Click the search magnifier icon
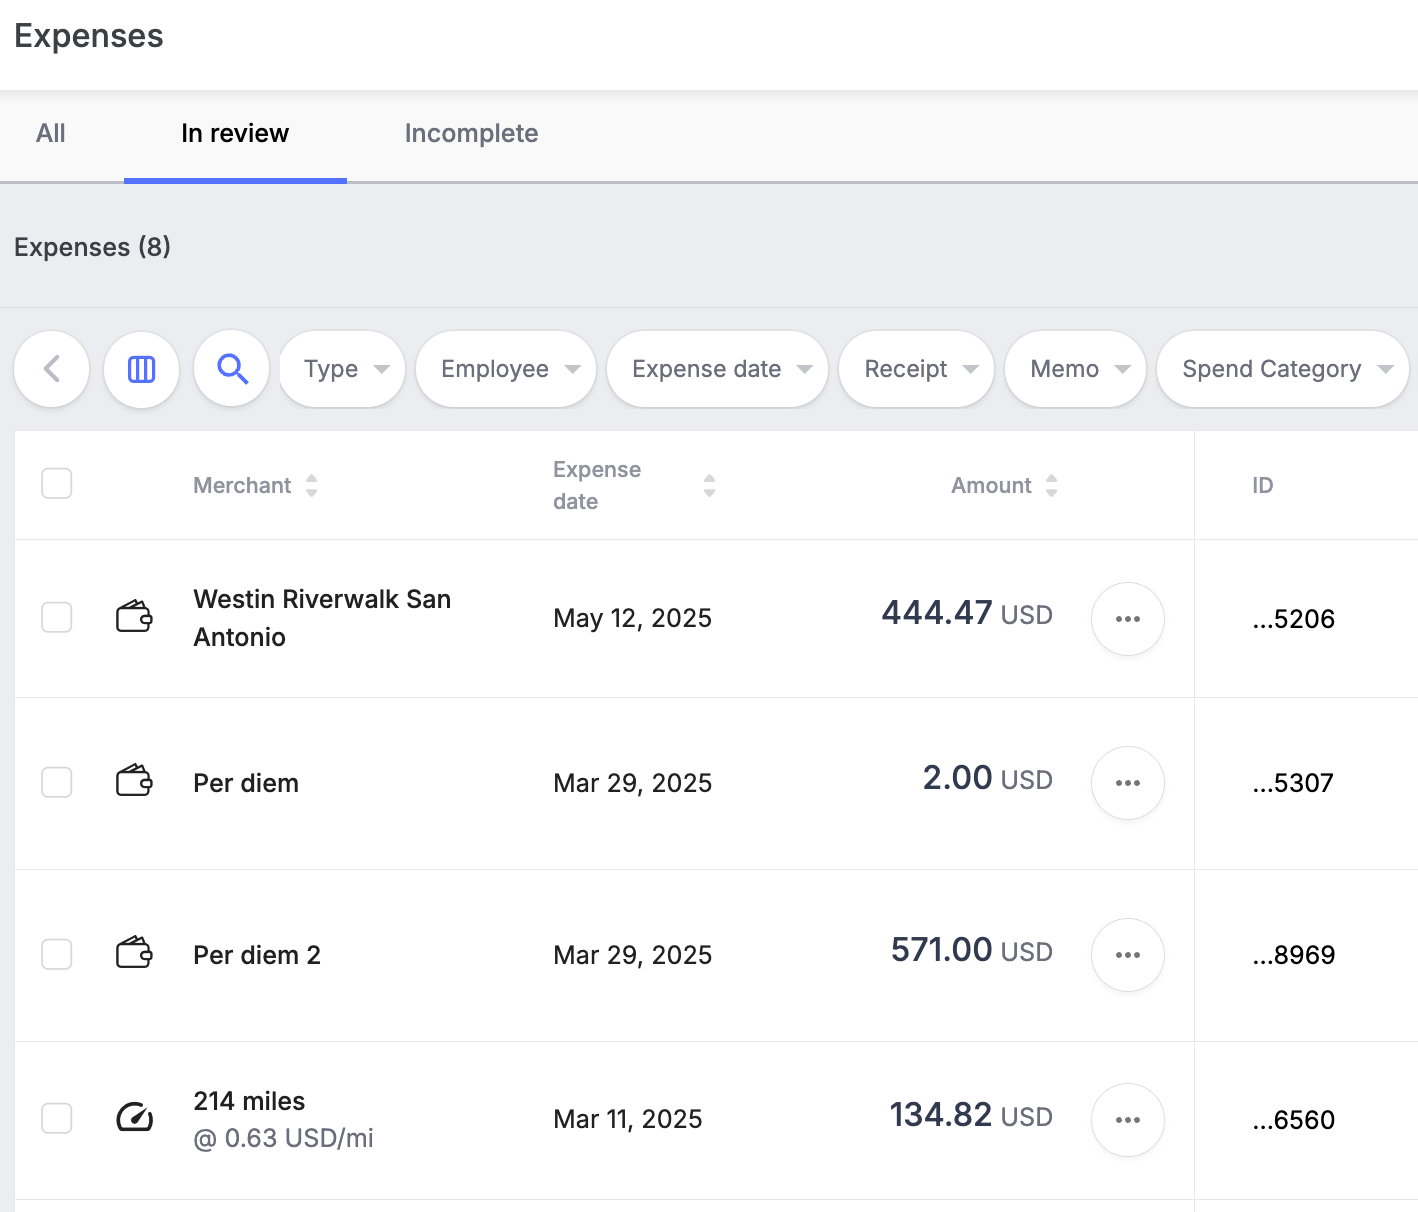Viewport: 1418px width, 1212px height. [232, 369]
